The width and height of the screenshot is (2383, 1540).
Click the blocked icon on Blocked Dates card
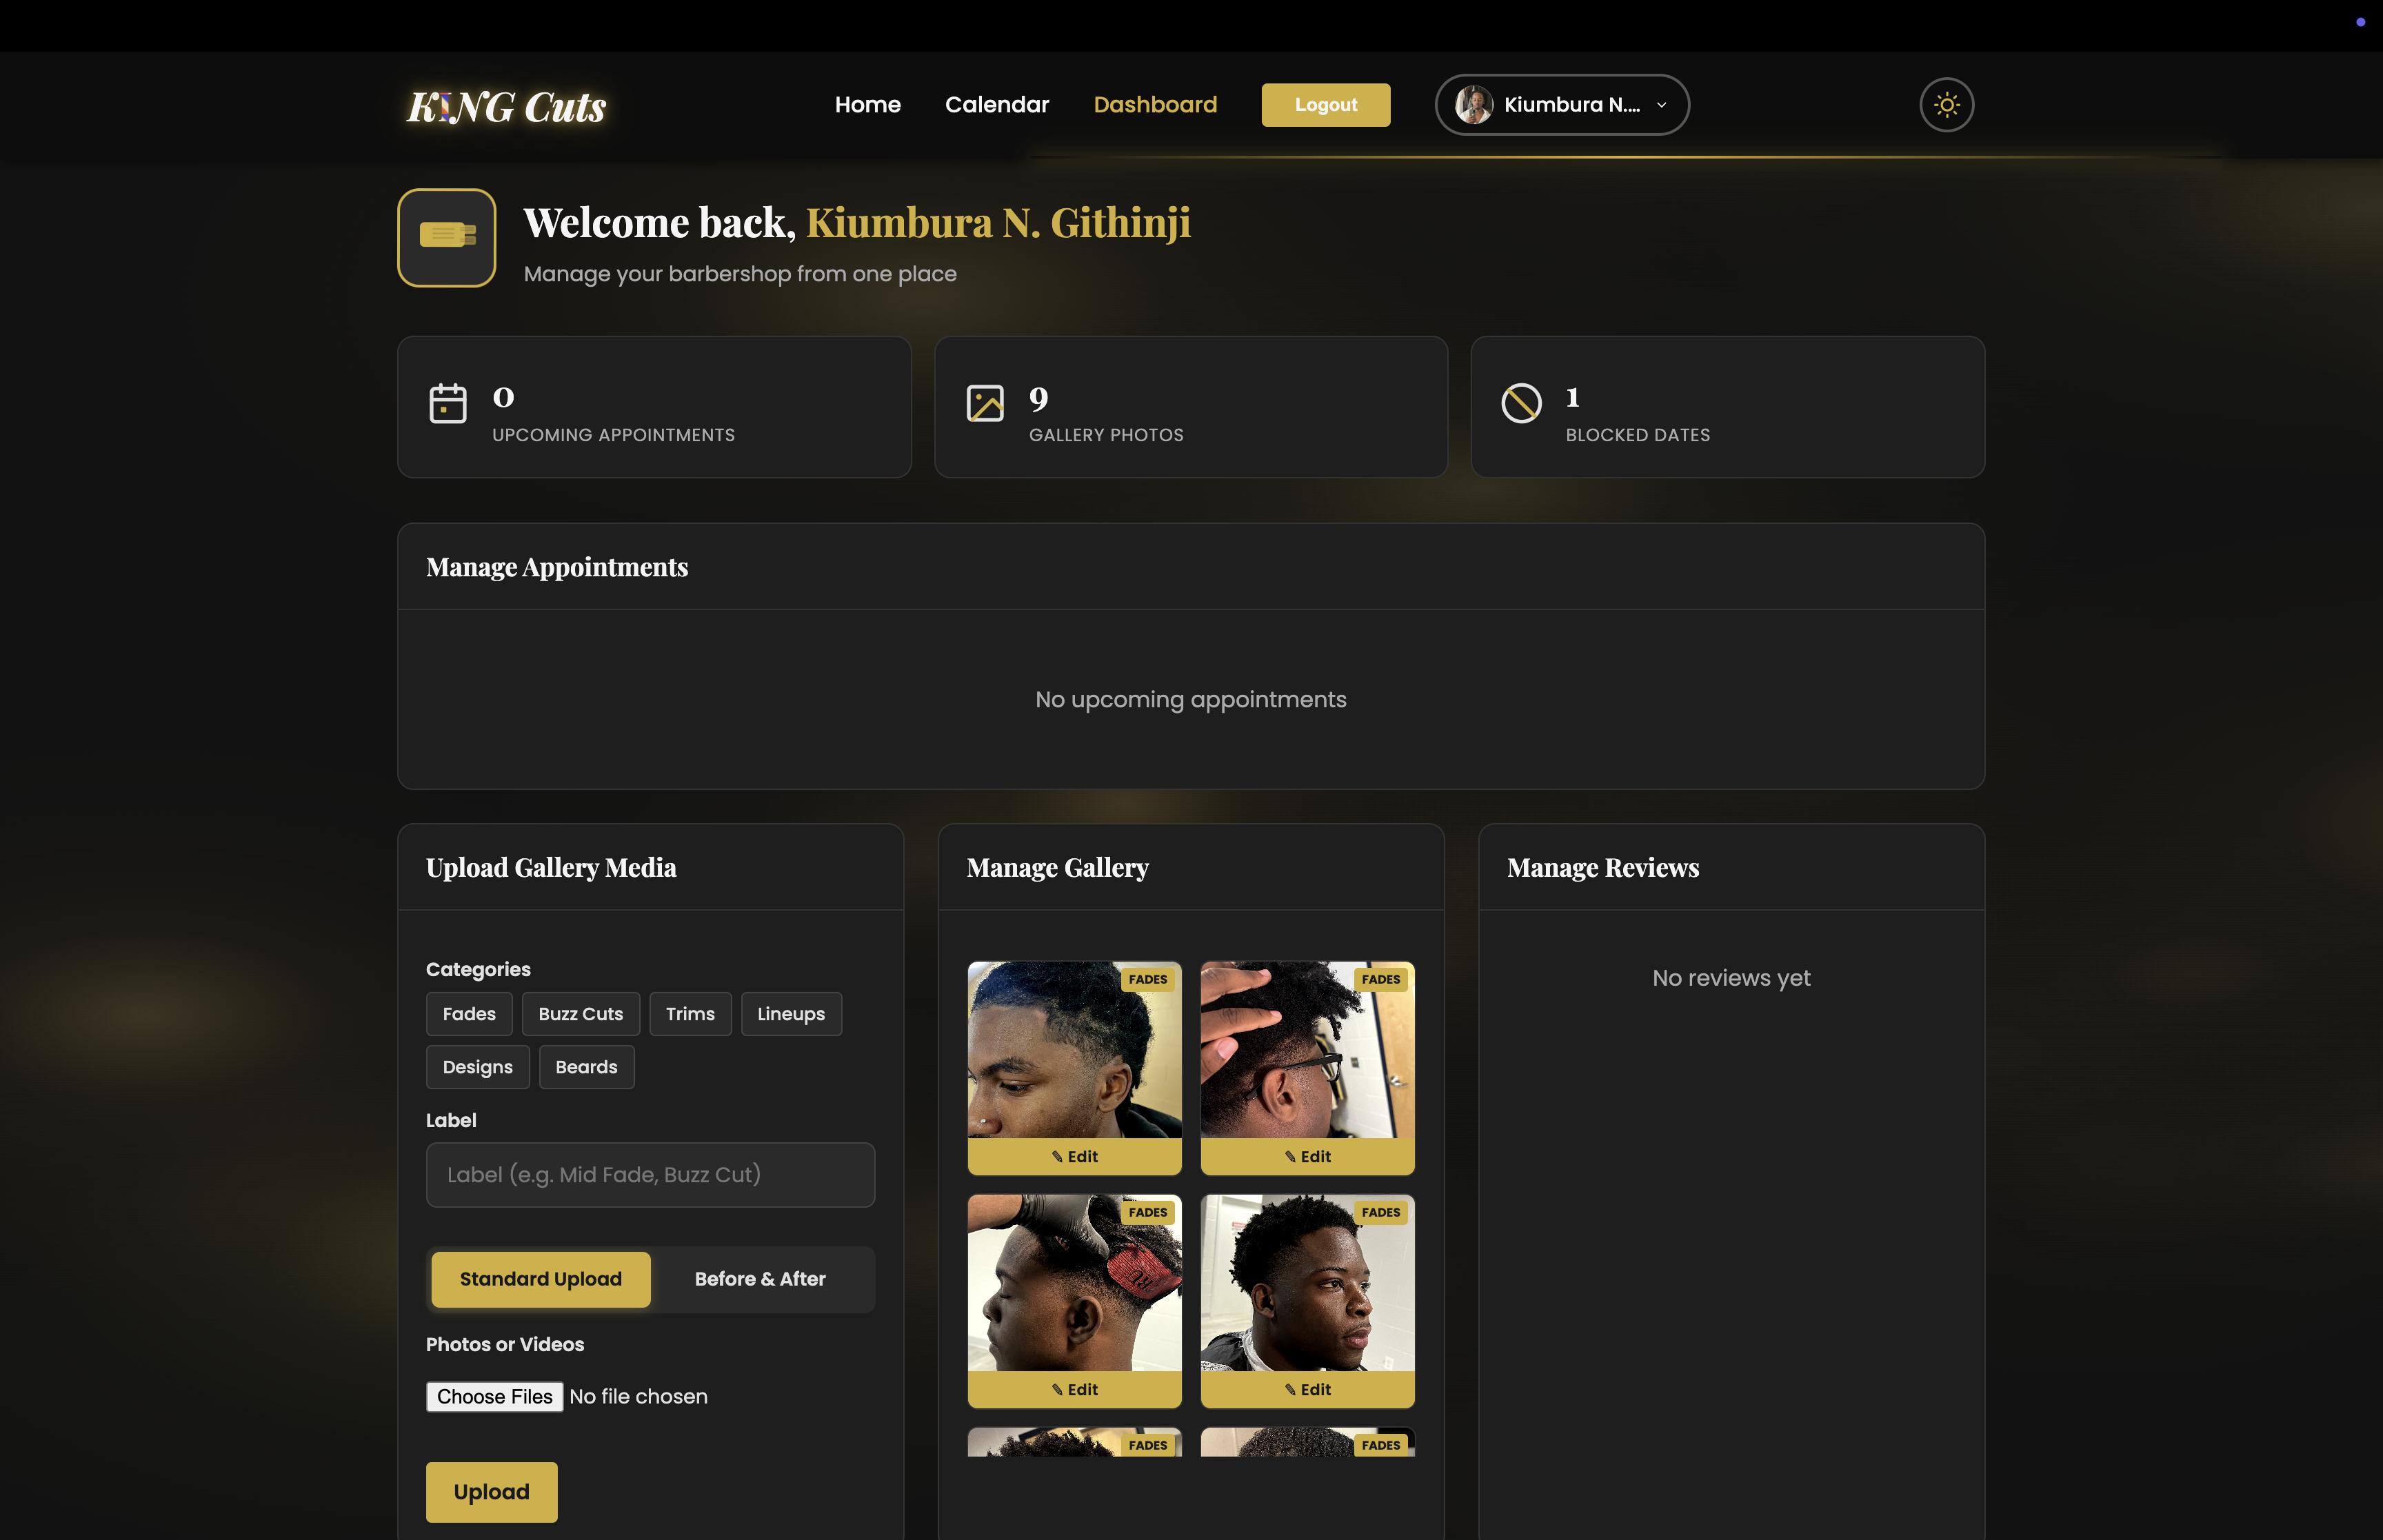1521,404
